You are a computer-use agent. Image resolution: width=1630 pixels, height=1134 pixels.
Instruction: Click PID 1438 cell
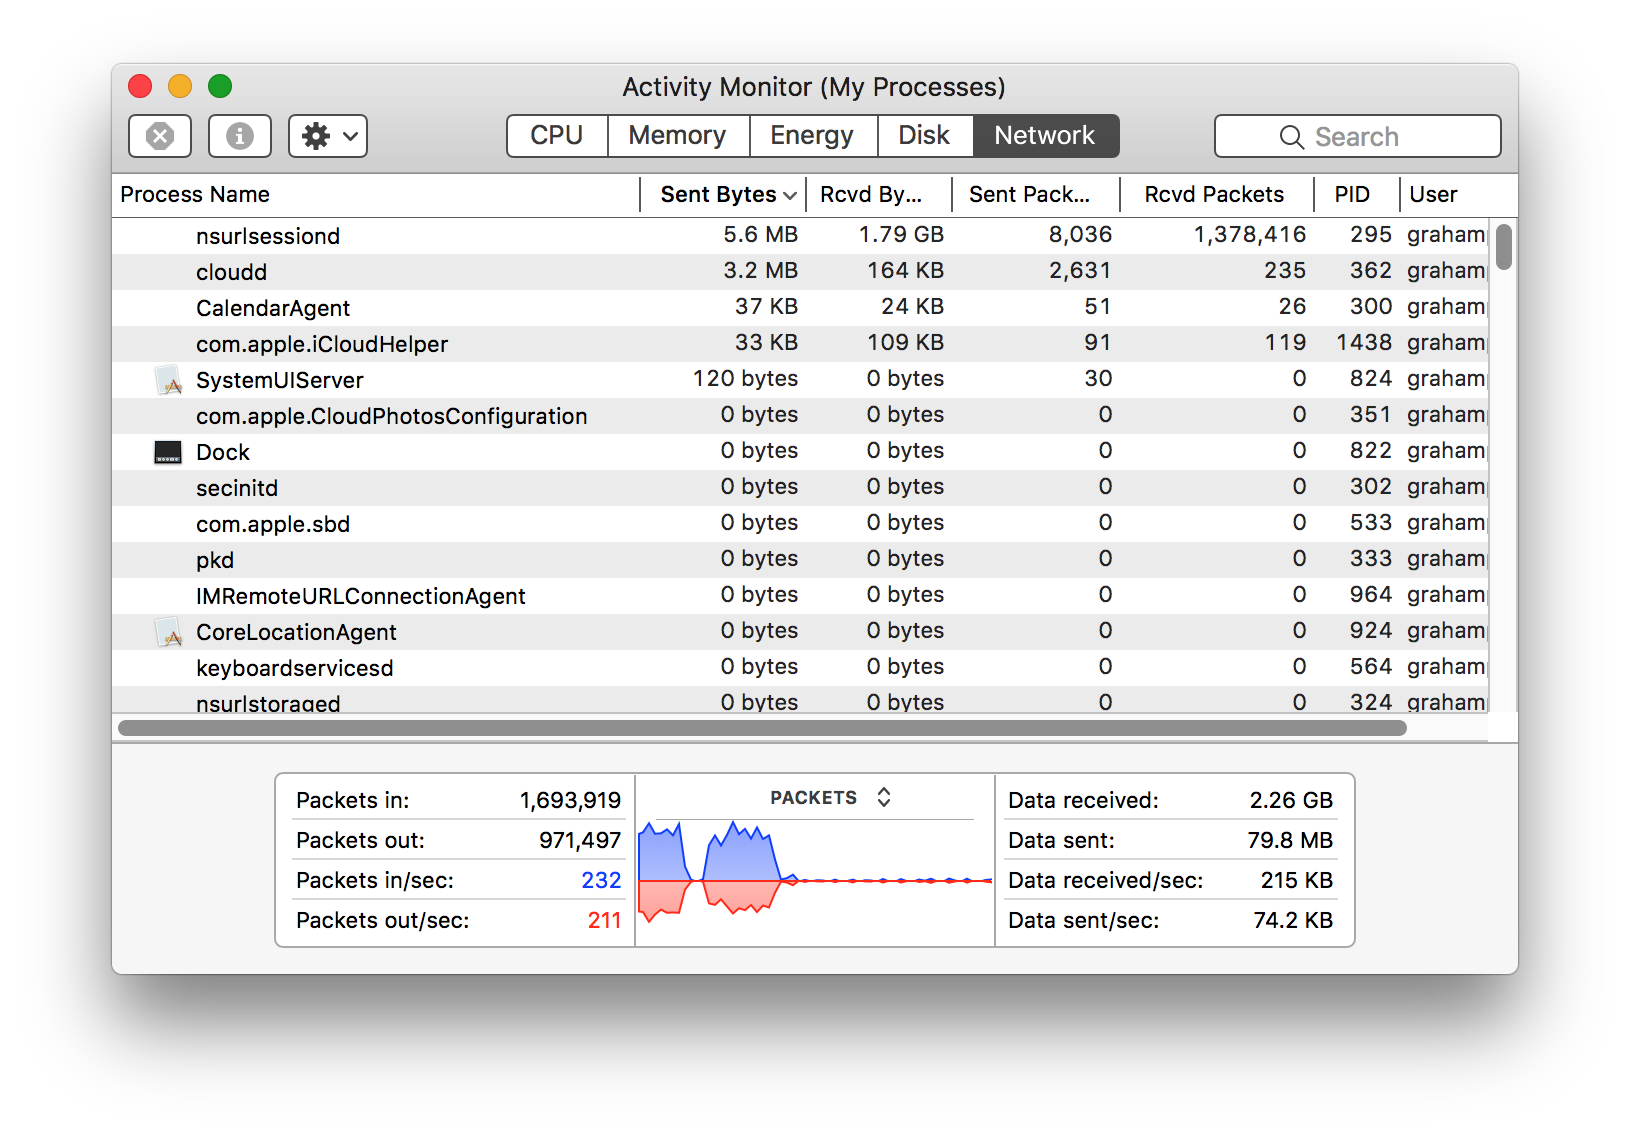pos(1364,343)
